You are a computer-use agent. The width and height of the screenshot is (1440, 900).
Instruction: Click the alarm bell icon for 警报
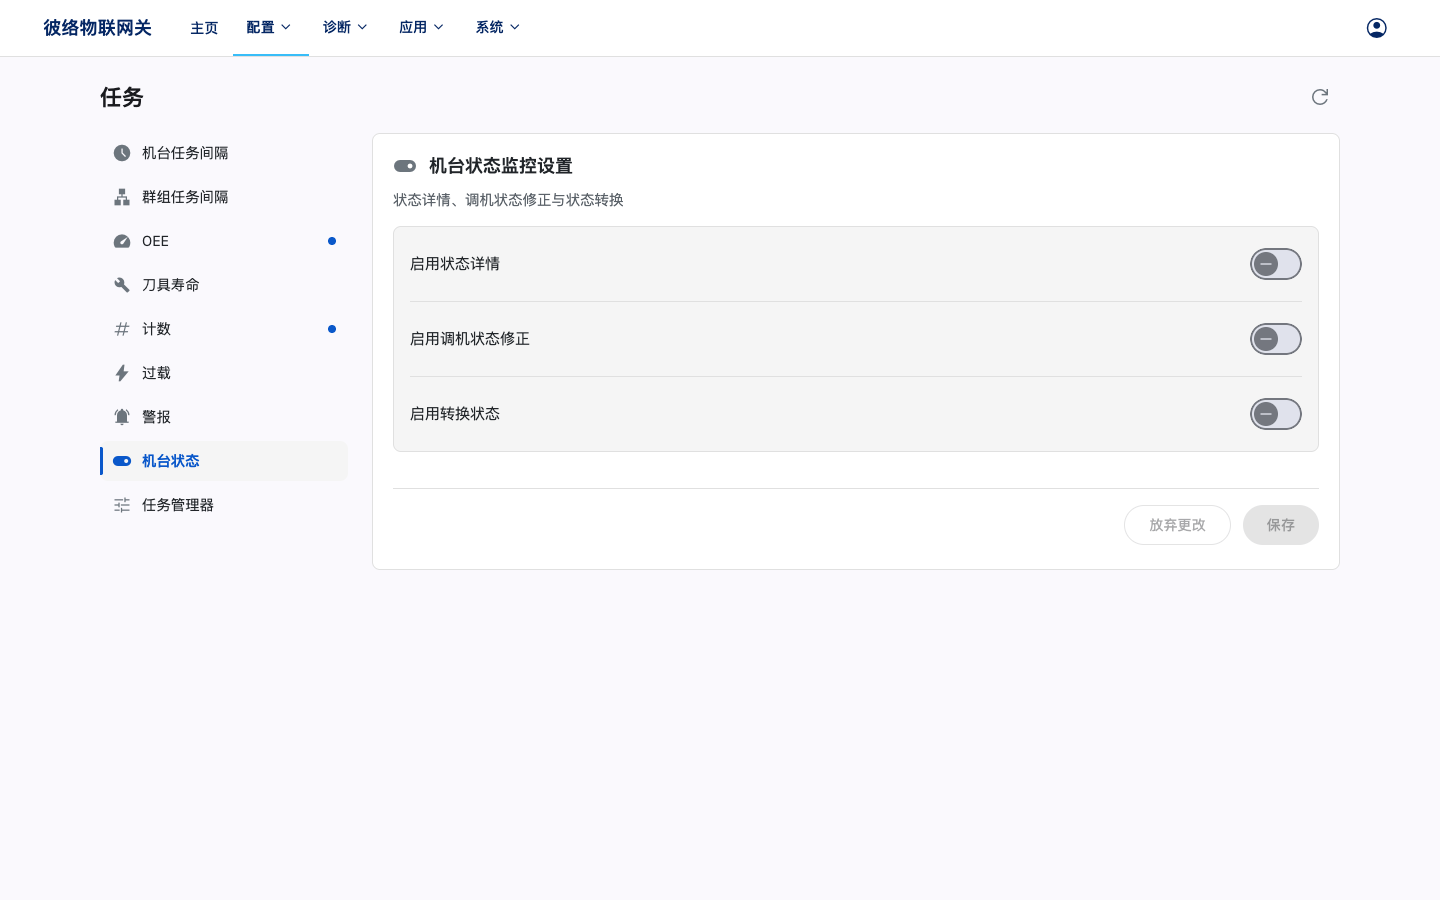tap(122, 417)
